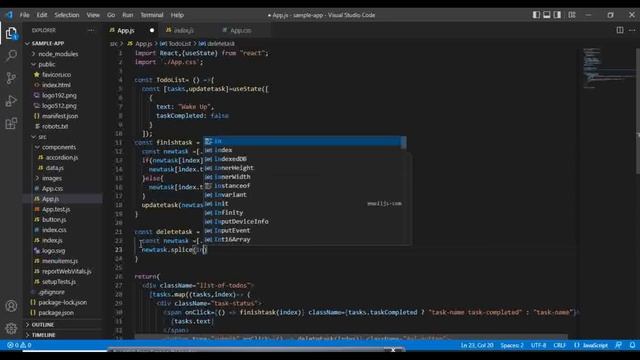The height and width of the screenshot is (360, 640).
Task: Open the File menu
Action: [24, 15]
